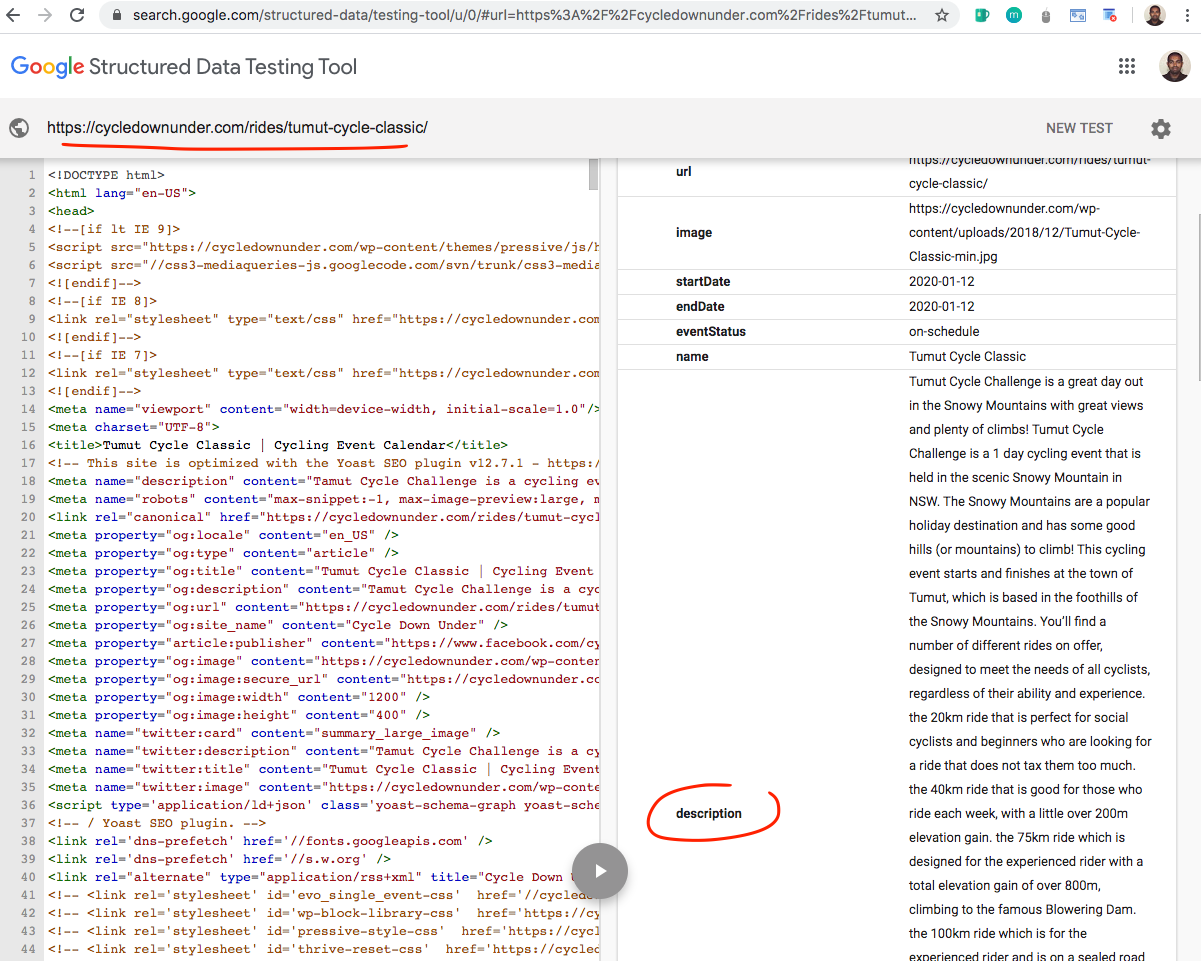The height and width of the screenshot is (961, 1201).
Task: Reload the page with the refresh icon
Action: point(77,16)
